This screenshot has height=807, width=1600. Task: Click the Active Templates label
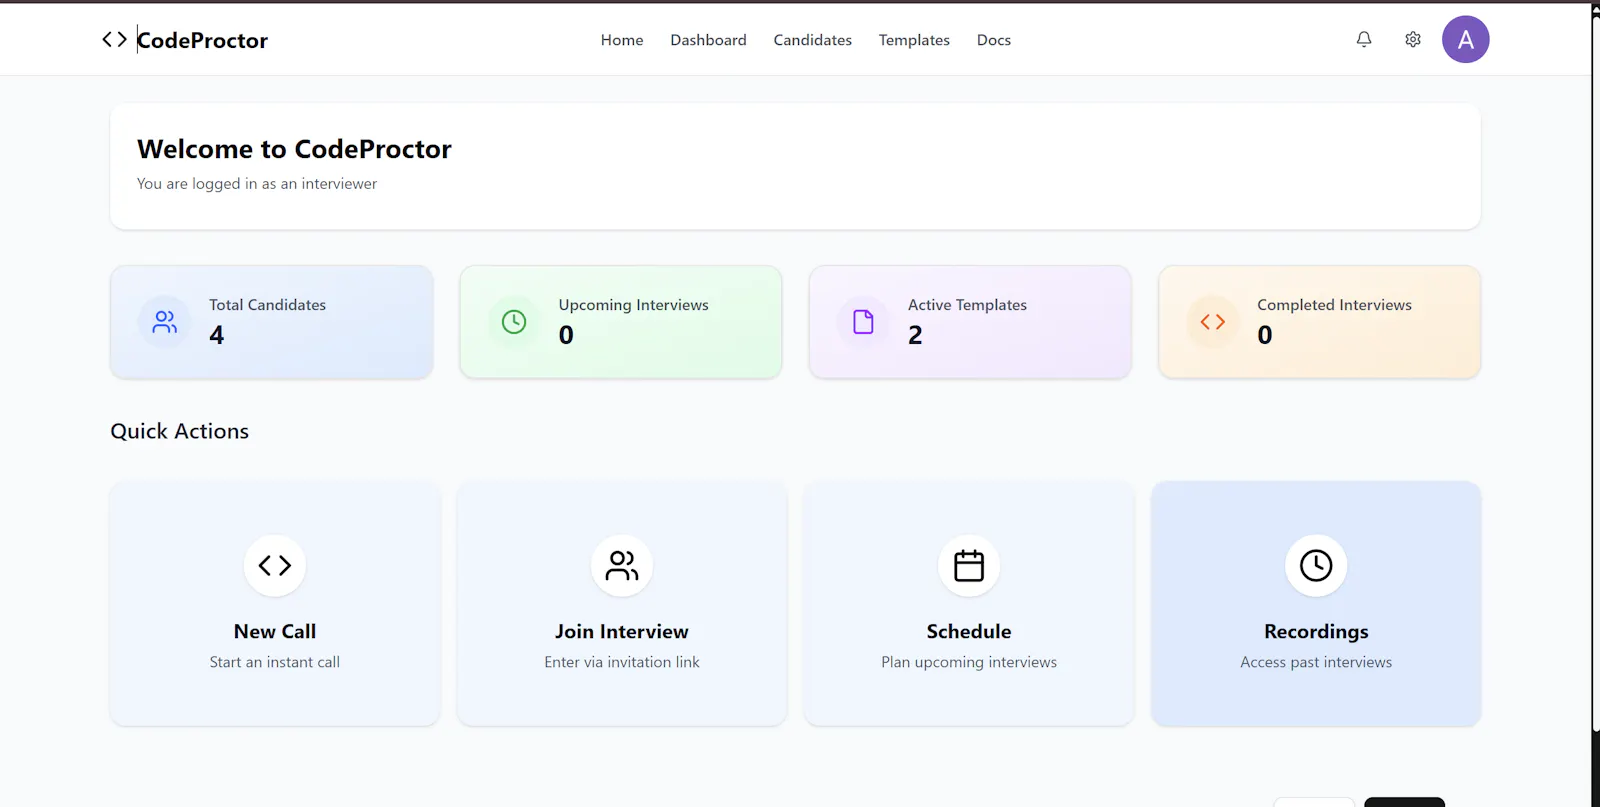tap(967, 305)
